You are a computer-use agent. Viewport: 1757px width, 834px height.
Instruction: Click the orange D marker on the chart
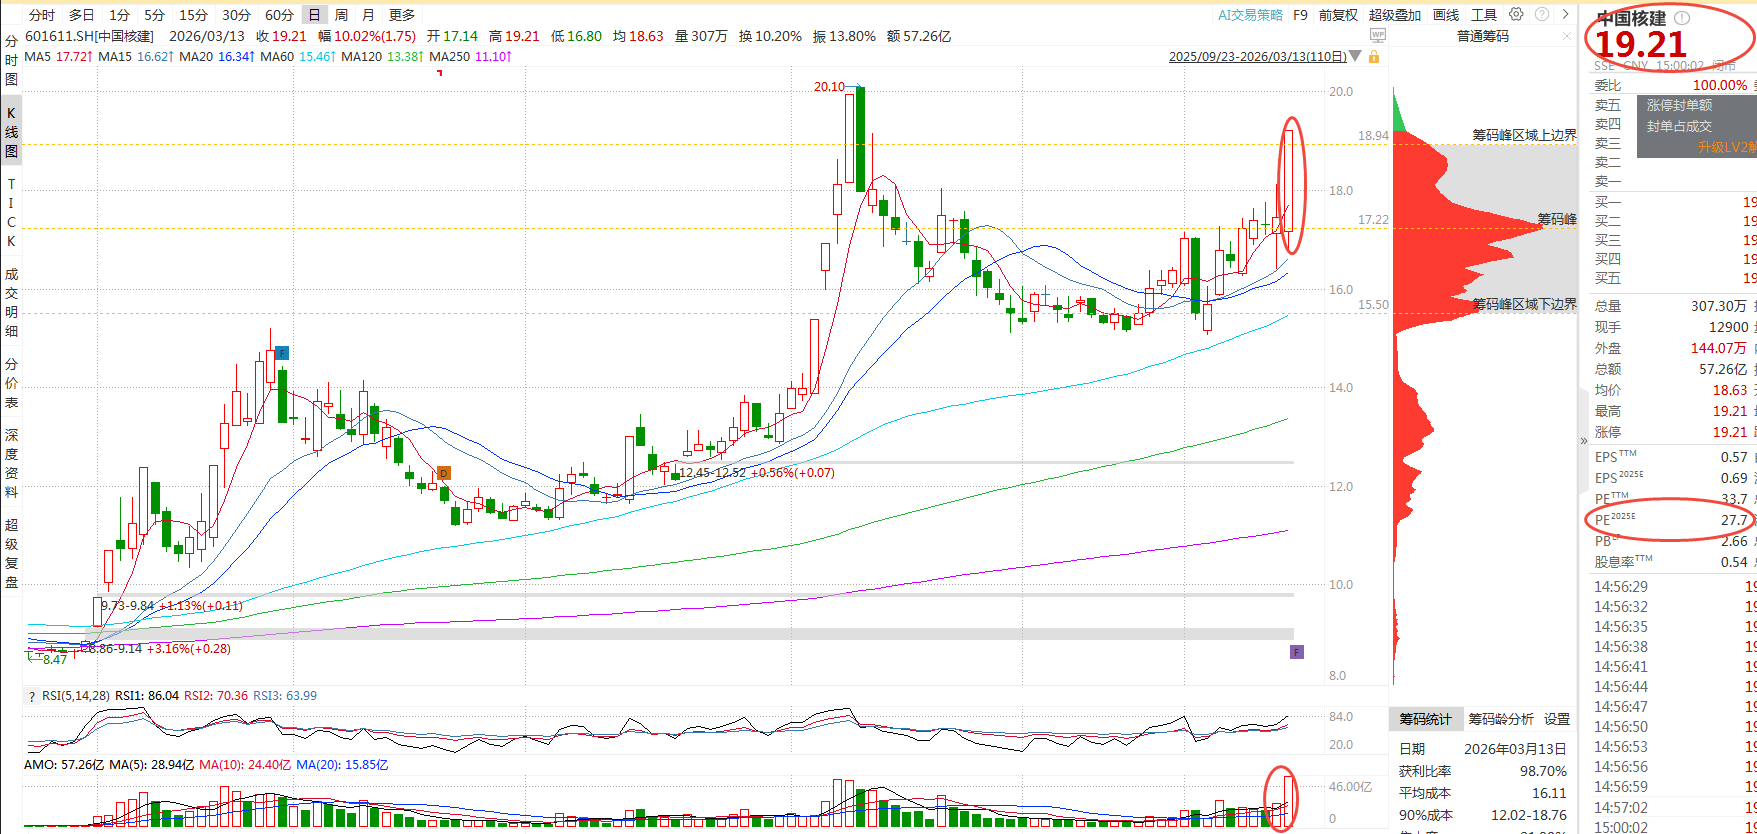coord(444,473)
